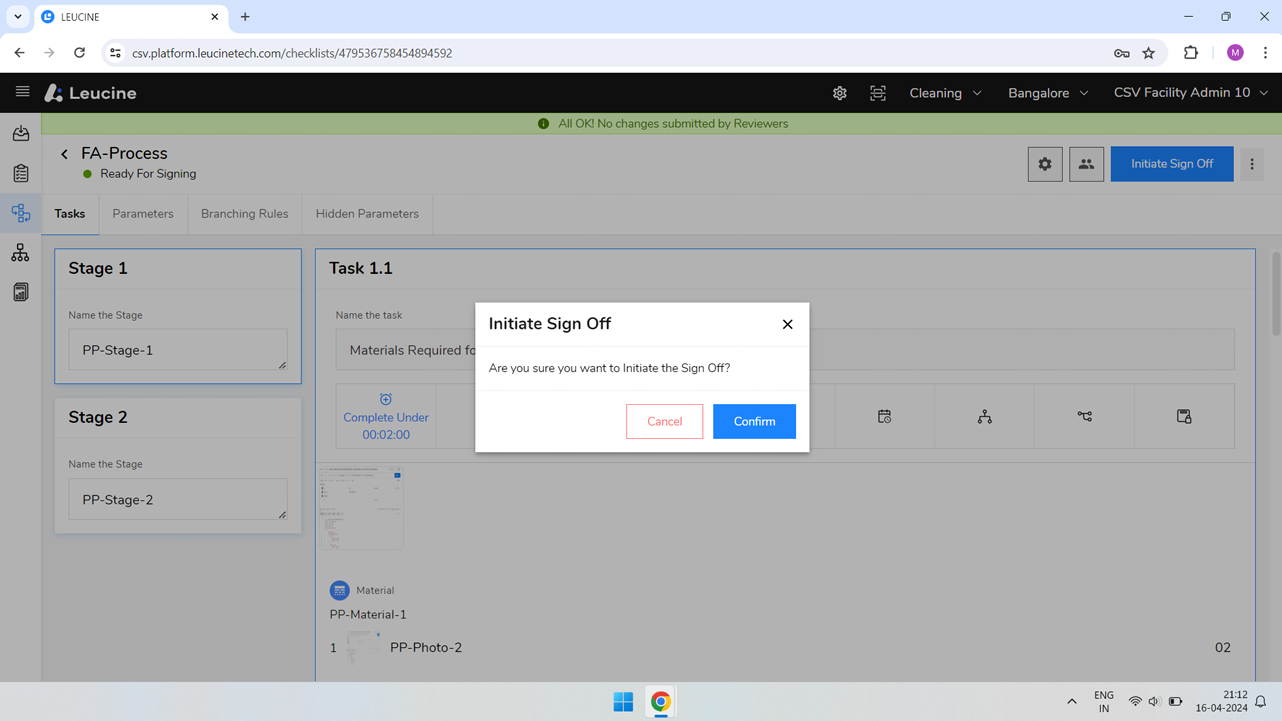The height and width of the screenshot is (721, 1282).
Task: Click the QR scan icon in top bar
Action: point(877,93)
